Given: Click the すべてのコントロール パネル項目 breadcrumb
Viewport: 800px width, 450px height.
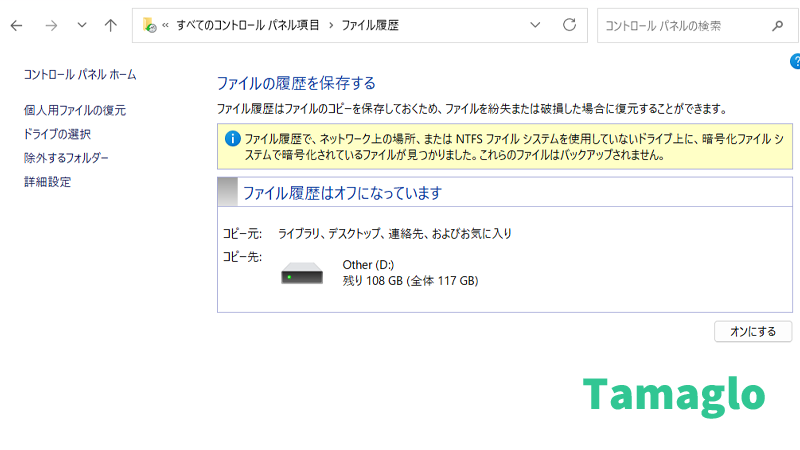Looking at the screenshot, I should coord(248,25).
